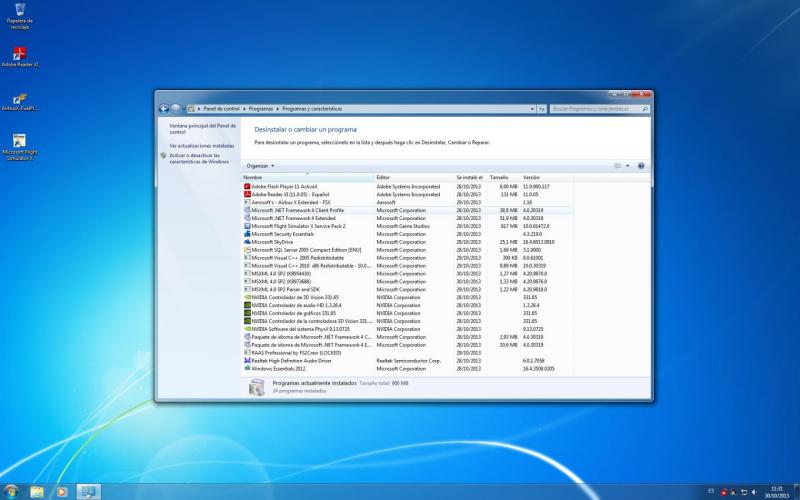
Task: Open Ventana principal del Panel de control link
Action: coord(203,129)
